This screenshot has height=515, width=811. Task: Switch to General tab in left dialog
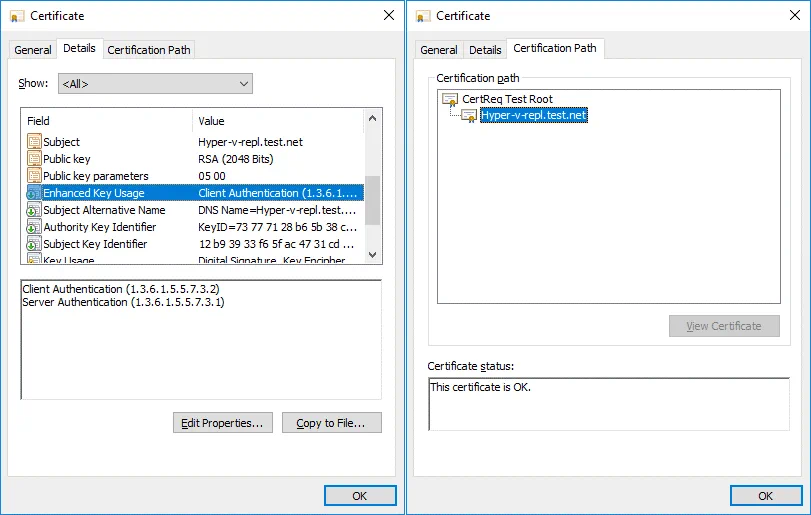[33, 50]
